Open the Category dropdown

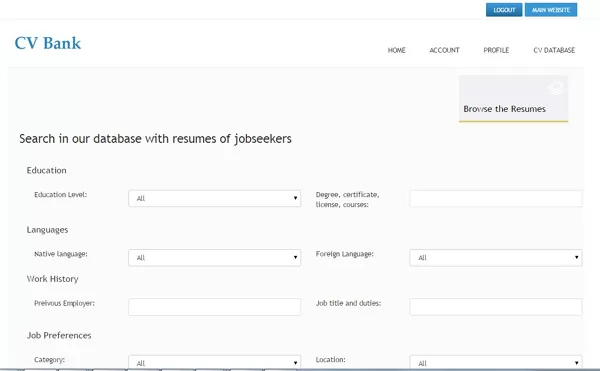(214, 363)
